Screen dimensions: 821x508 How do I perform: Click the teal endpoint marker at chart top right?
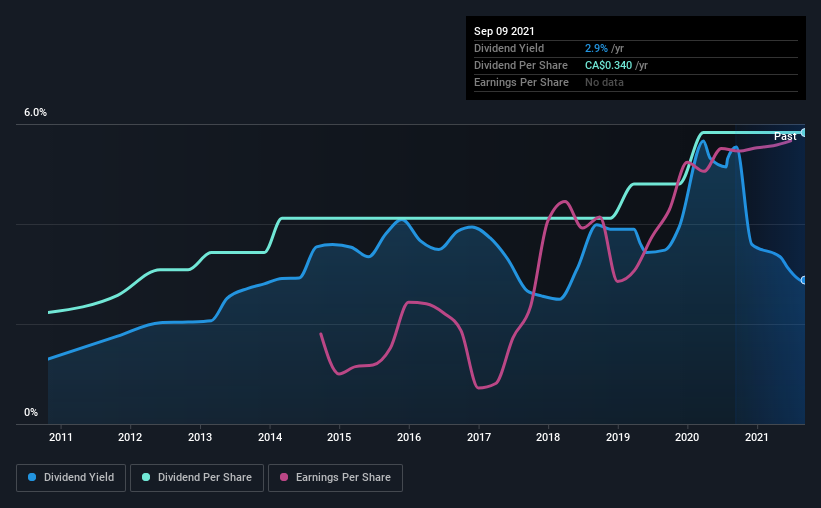[804, 132]
